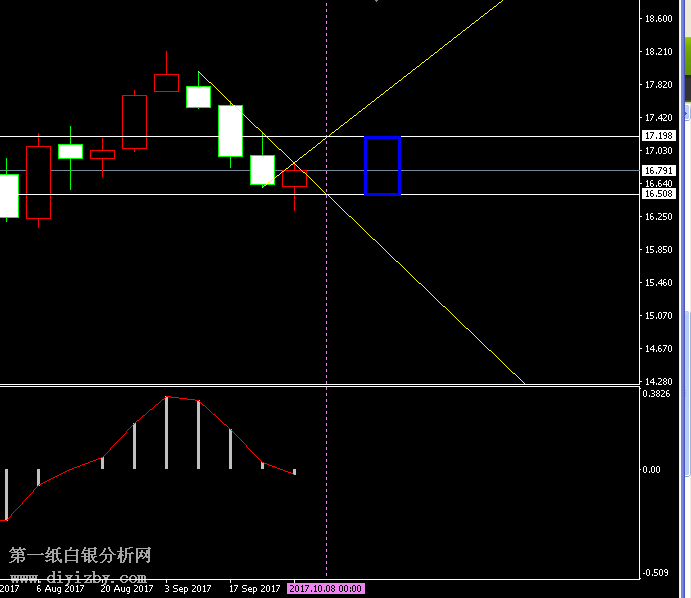The image size is (691, 598).
Task: Click the 16.508 price level label
Action: coord(658,195)
